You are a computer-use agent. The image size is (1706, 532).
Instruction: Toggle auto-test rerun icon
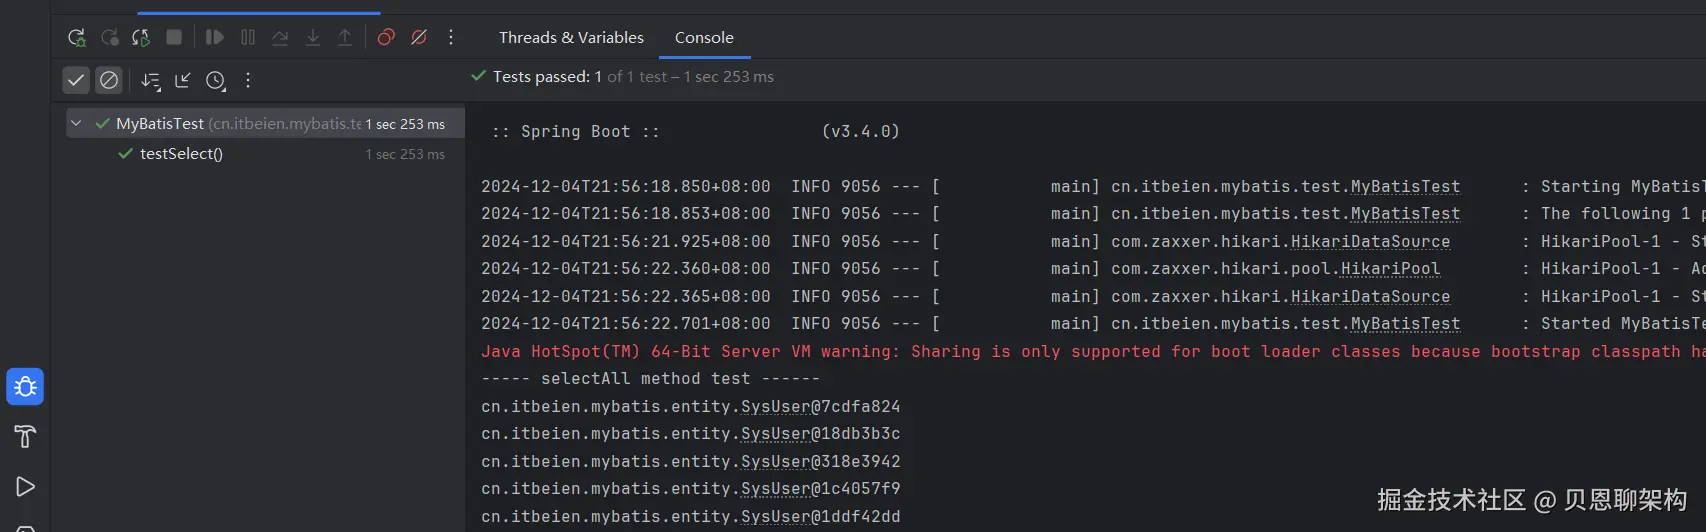click(141, 37)
